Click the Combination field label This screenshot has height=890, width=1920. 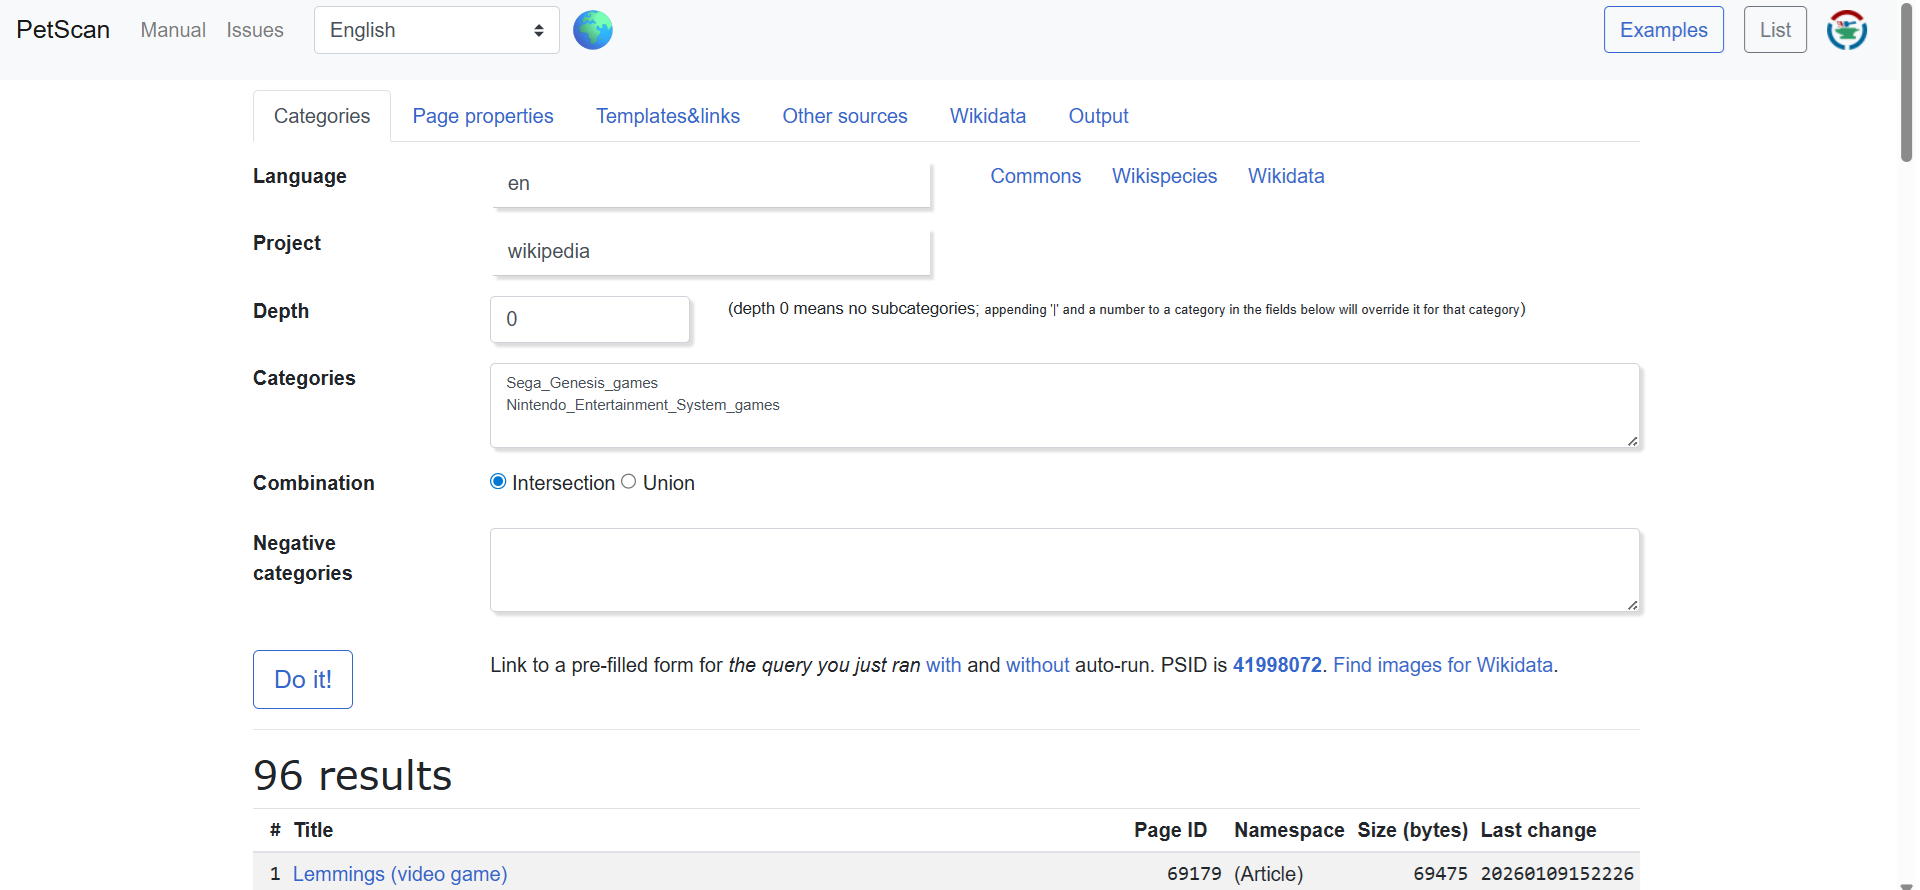[314, 483]
